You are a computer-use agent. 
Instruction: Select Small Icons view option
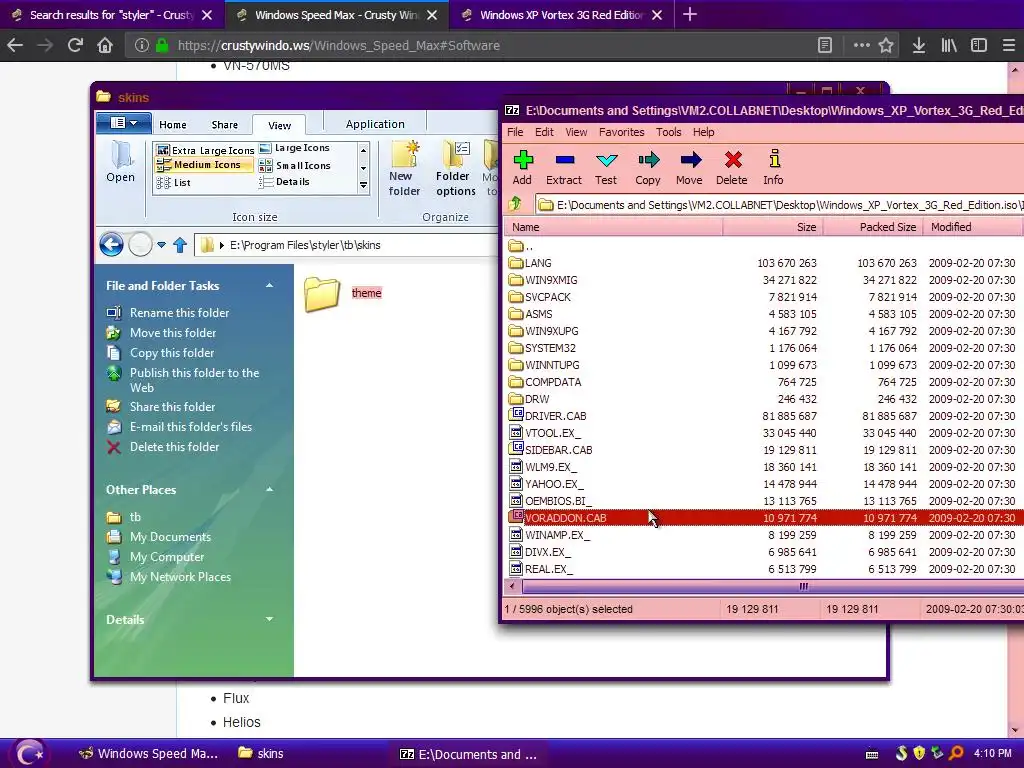295,166
